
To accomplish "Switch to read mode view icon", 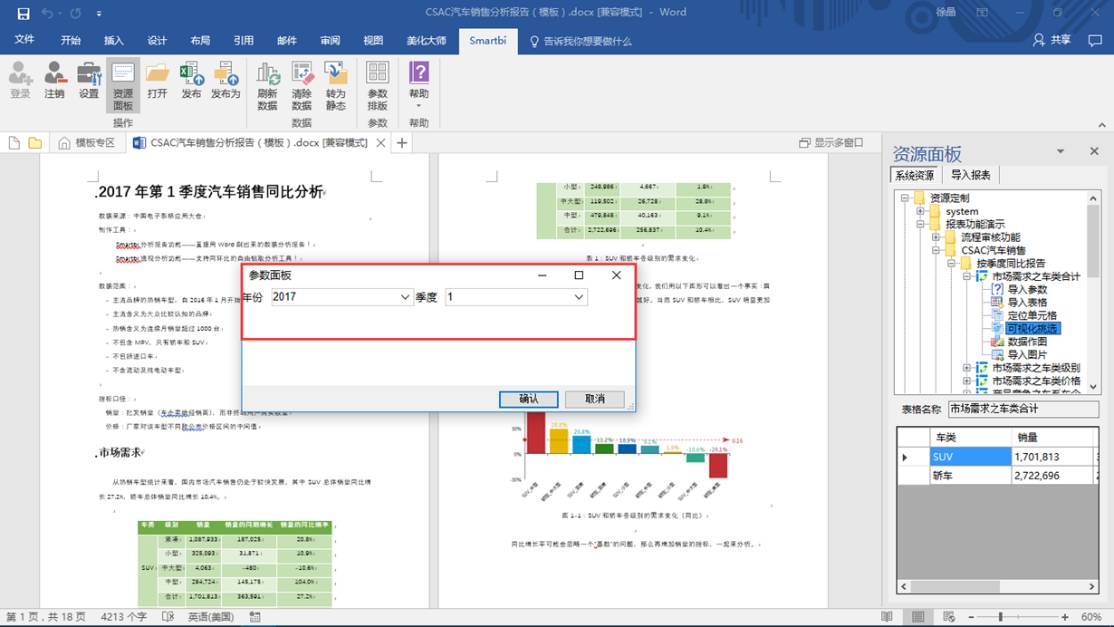I will pos(887,616).
